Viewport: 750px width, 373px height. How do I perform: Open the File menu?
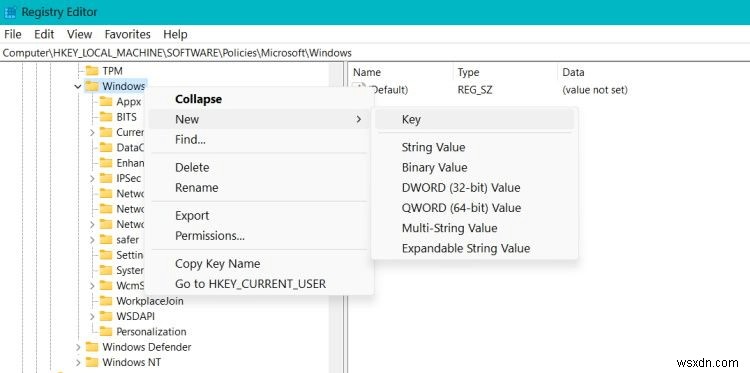12,34
